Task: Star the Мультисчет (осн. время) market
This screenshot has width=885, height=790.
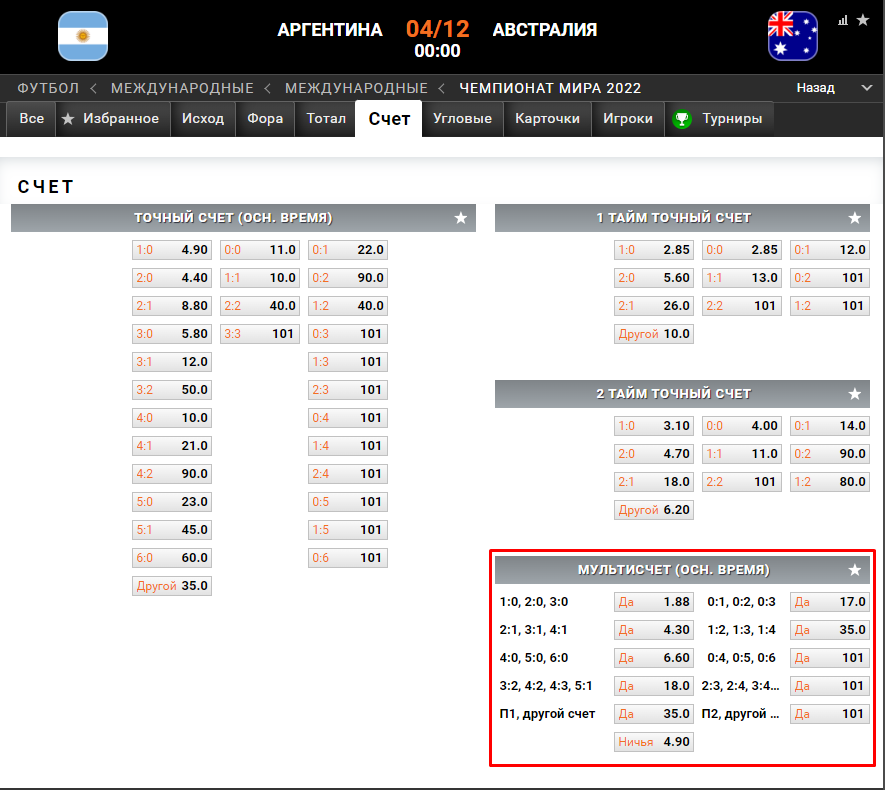Action: click(854, 570)
